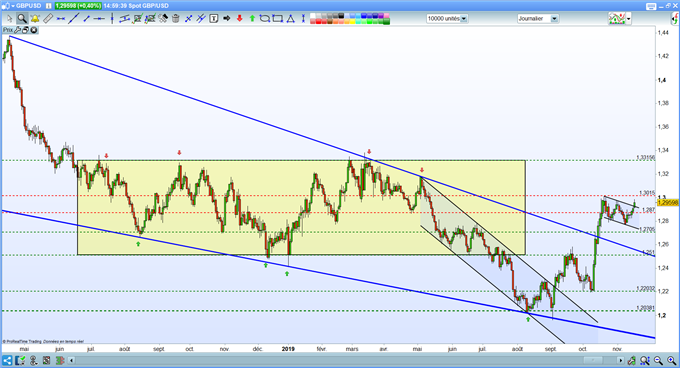
Task: Select the triangle drawing tool
Action: click(x=290, y=19)
